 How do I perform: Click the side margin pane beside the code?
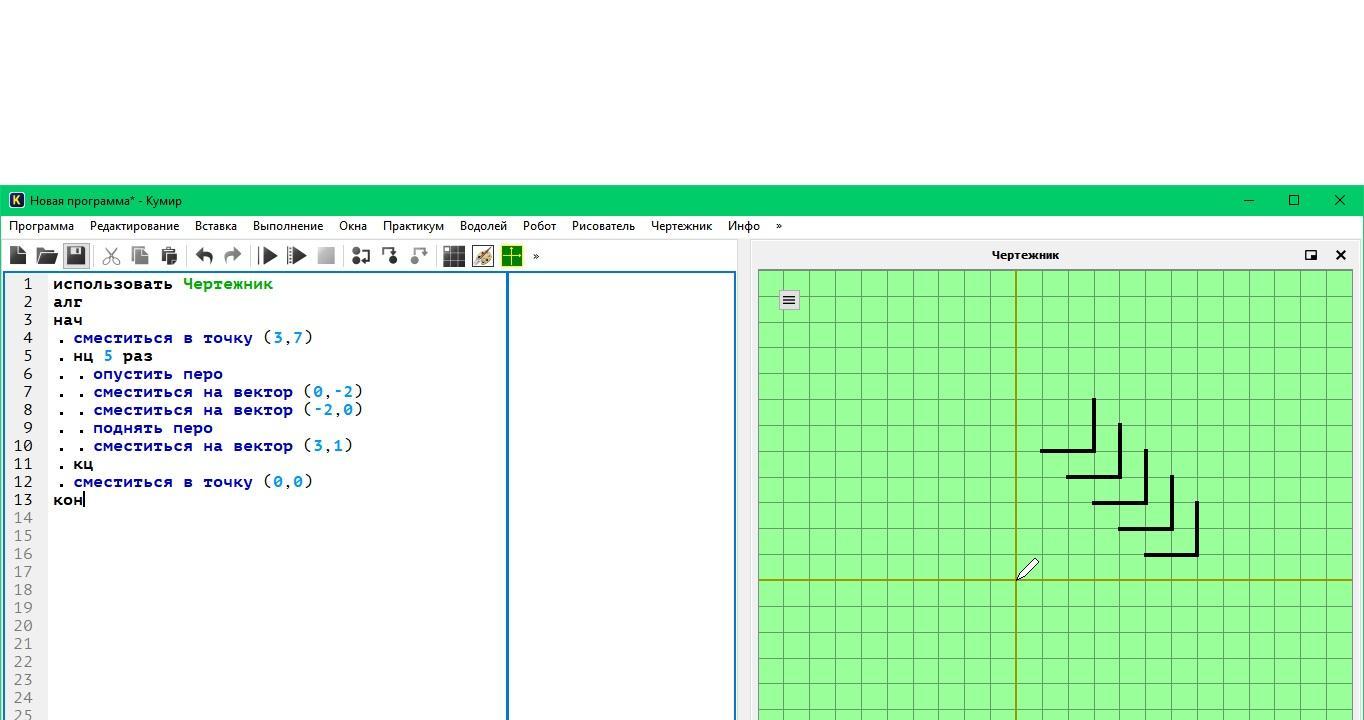coord(621,496)
